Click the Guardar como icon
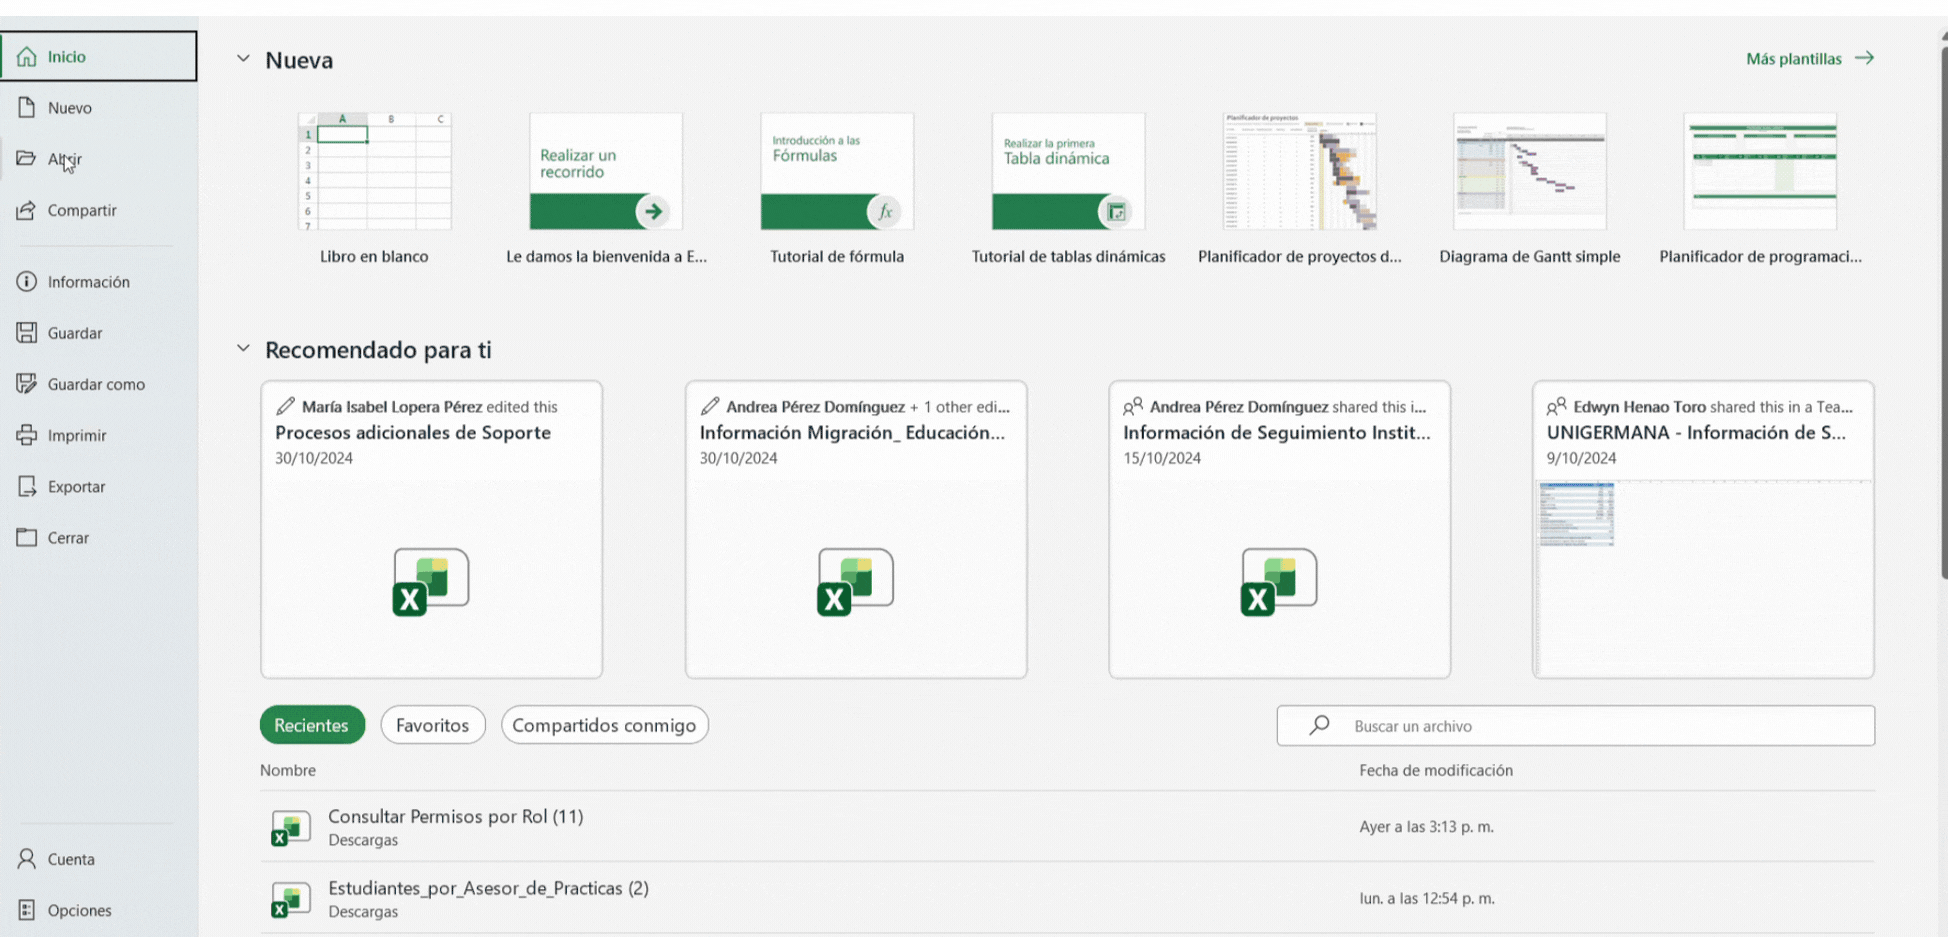Viewport: 1948px width, 937px height. tap(27, 384)
